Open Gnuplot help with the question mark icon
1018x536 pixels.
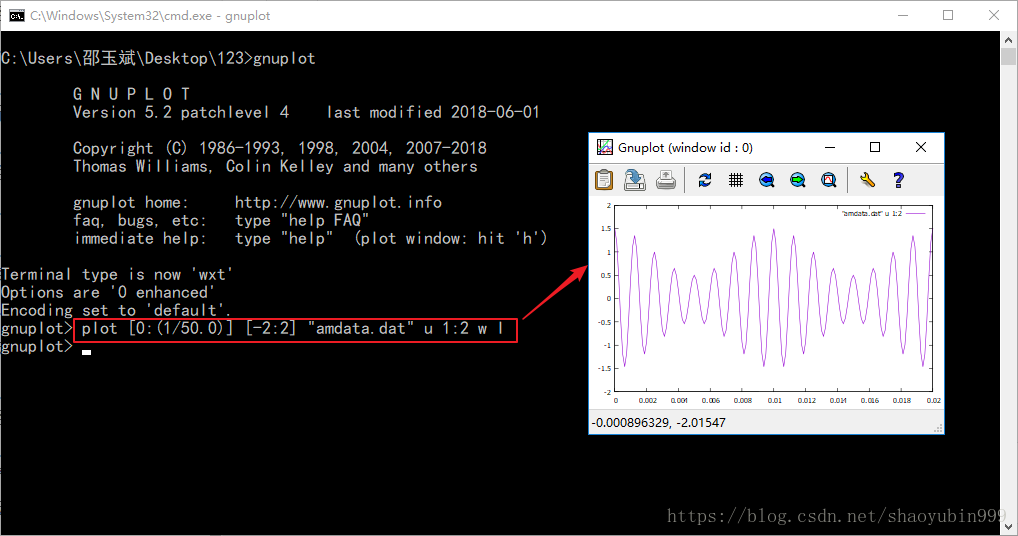click(899, 180)
